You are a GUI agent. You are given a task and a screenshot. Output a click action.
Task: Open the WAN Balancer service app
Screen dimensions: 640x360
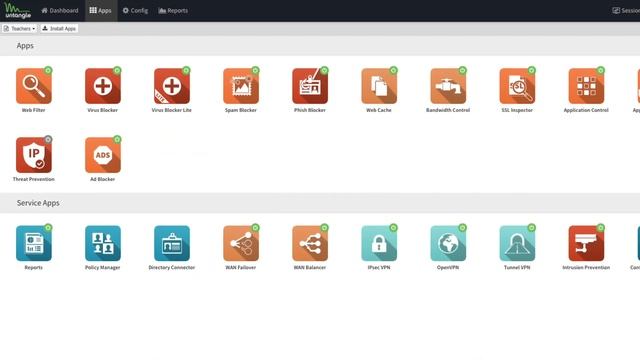coord(310,243)
